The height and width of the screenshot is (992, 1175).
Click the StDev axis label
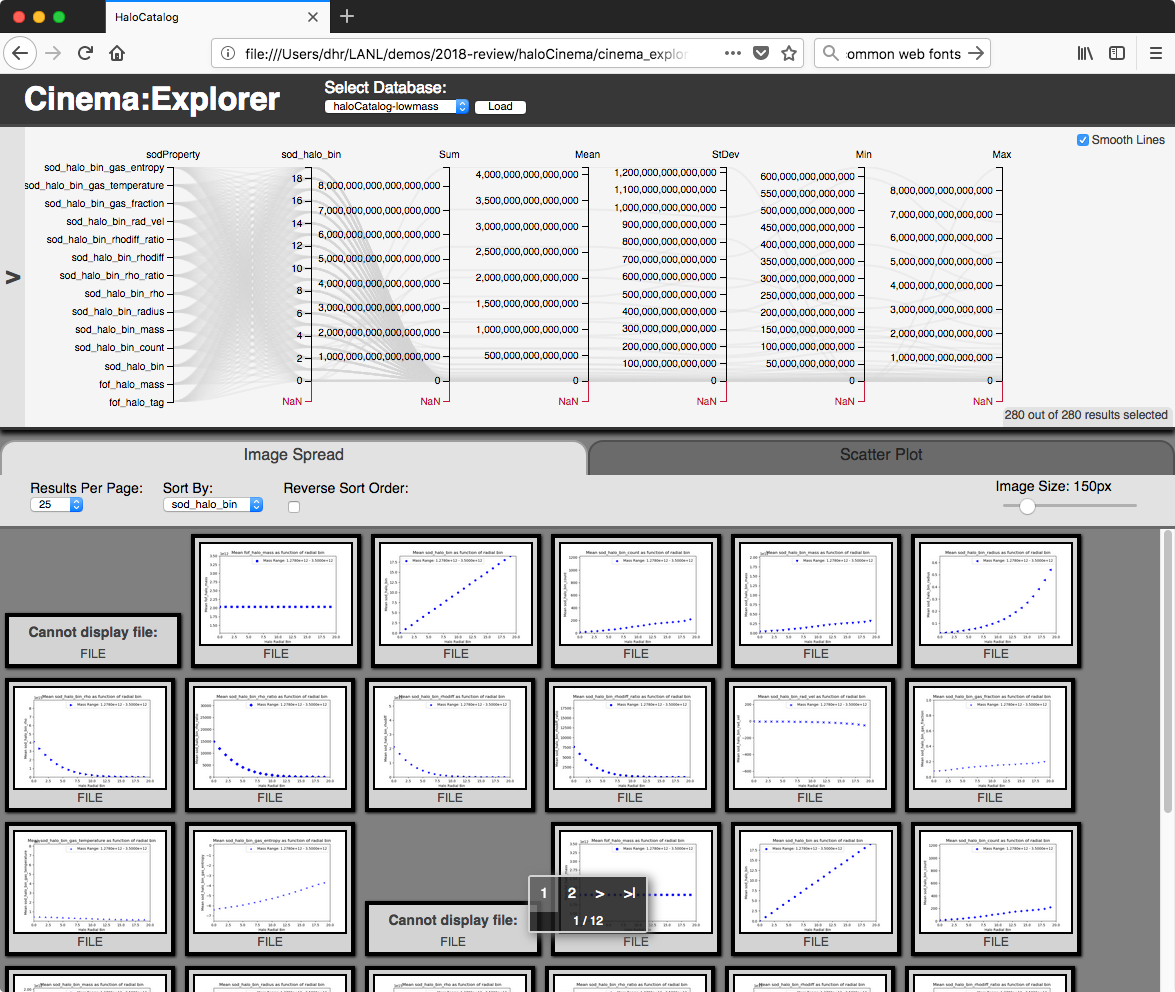tap(725, 154)
